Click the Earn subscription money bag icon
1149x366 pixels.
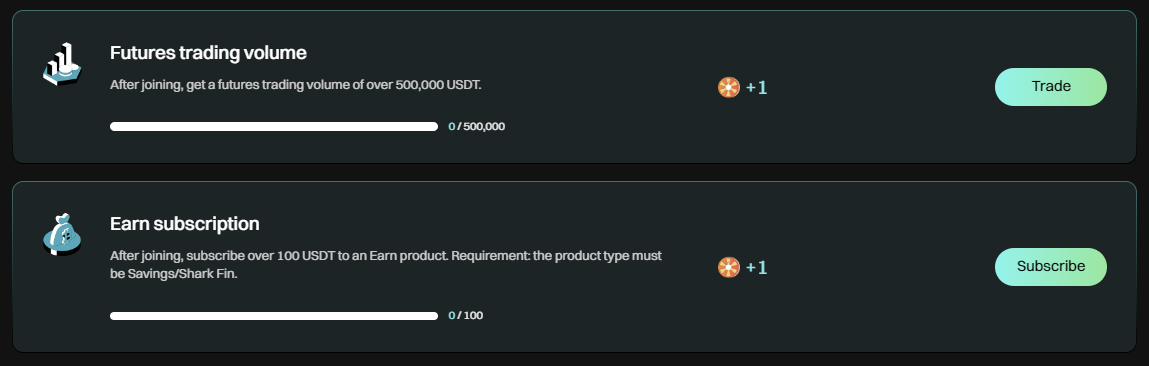[x=62, y=235]
